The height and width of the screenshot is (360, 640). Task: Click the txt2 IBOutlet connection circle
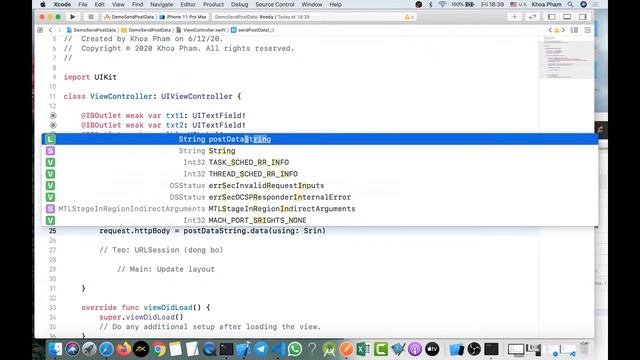click(x=53, y=125)
